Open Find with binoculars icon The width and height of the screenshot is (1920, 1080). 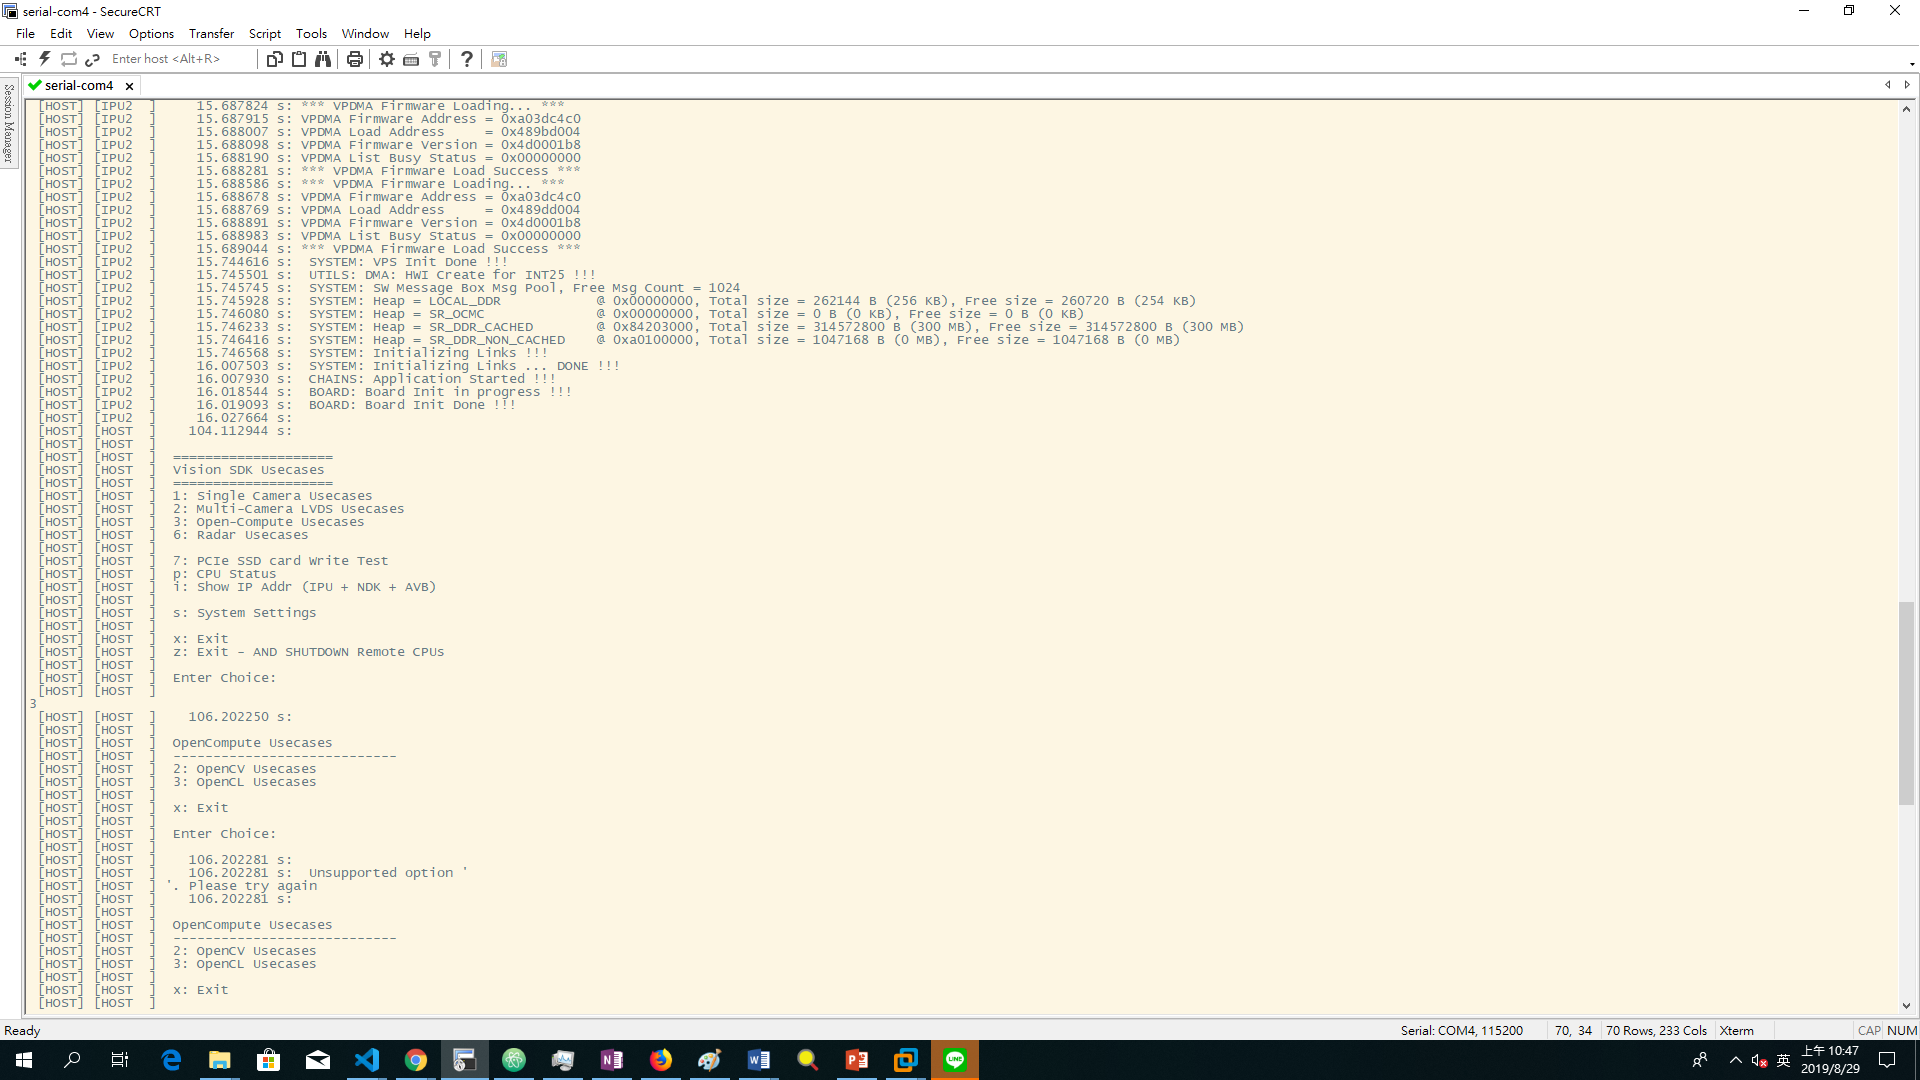(x=323, y=59)
